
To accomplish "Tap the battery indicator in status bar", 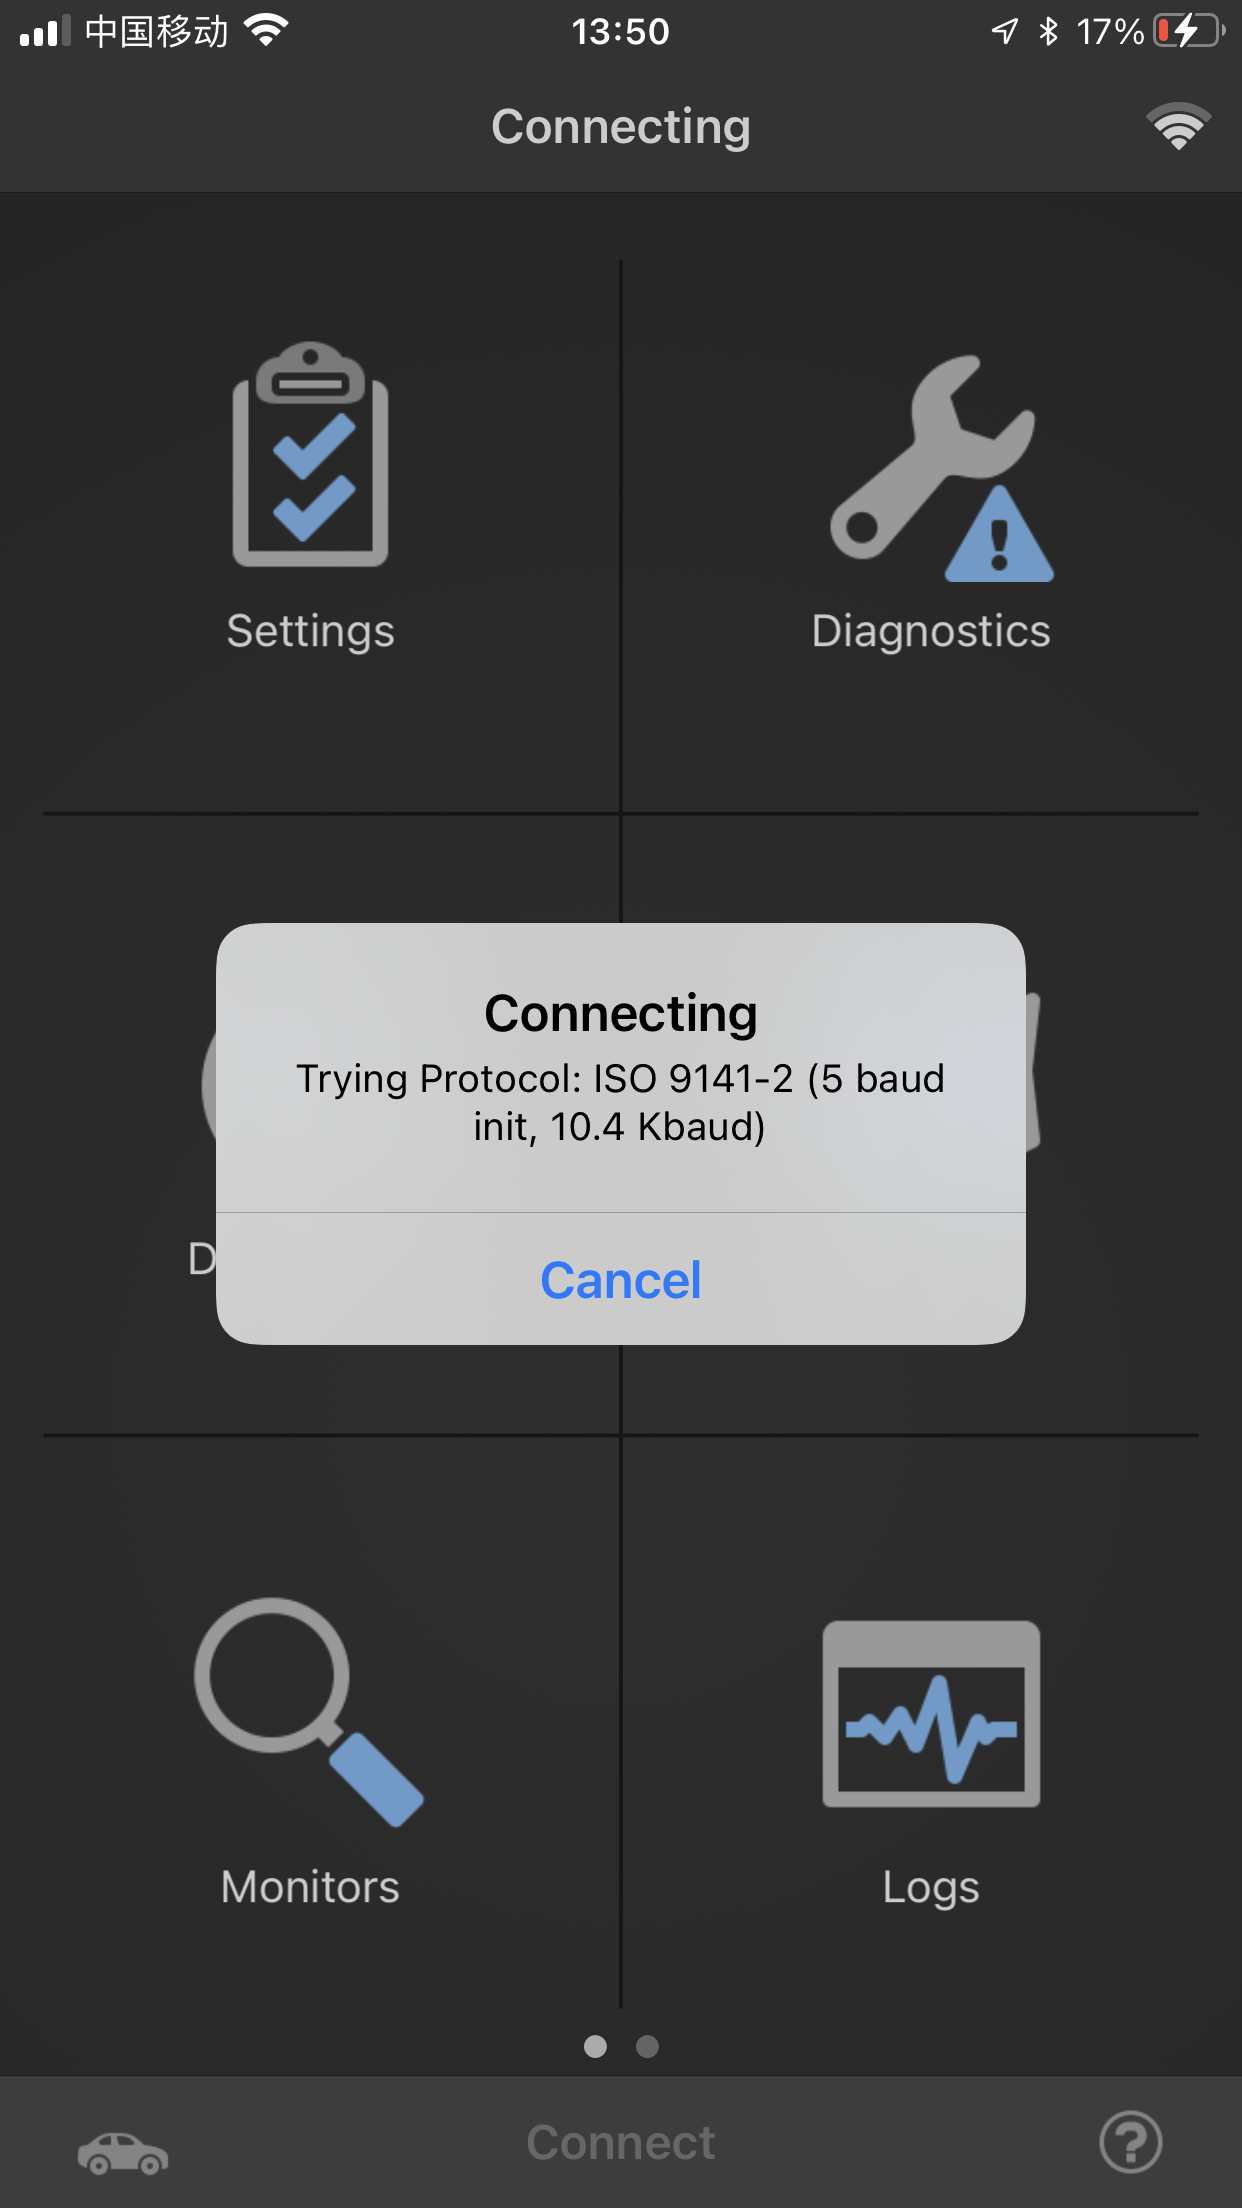I will click(1189, 31).
